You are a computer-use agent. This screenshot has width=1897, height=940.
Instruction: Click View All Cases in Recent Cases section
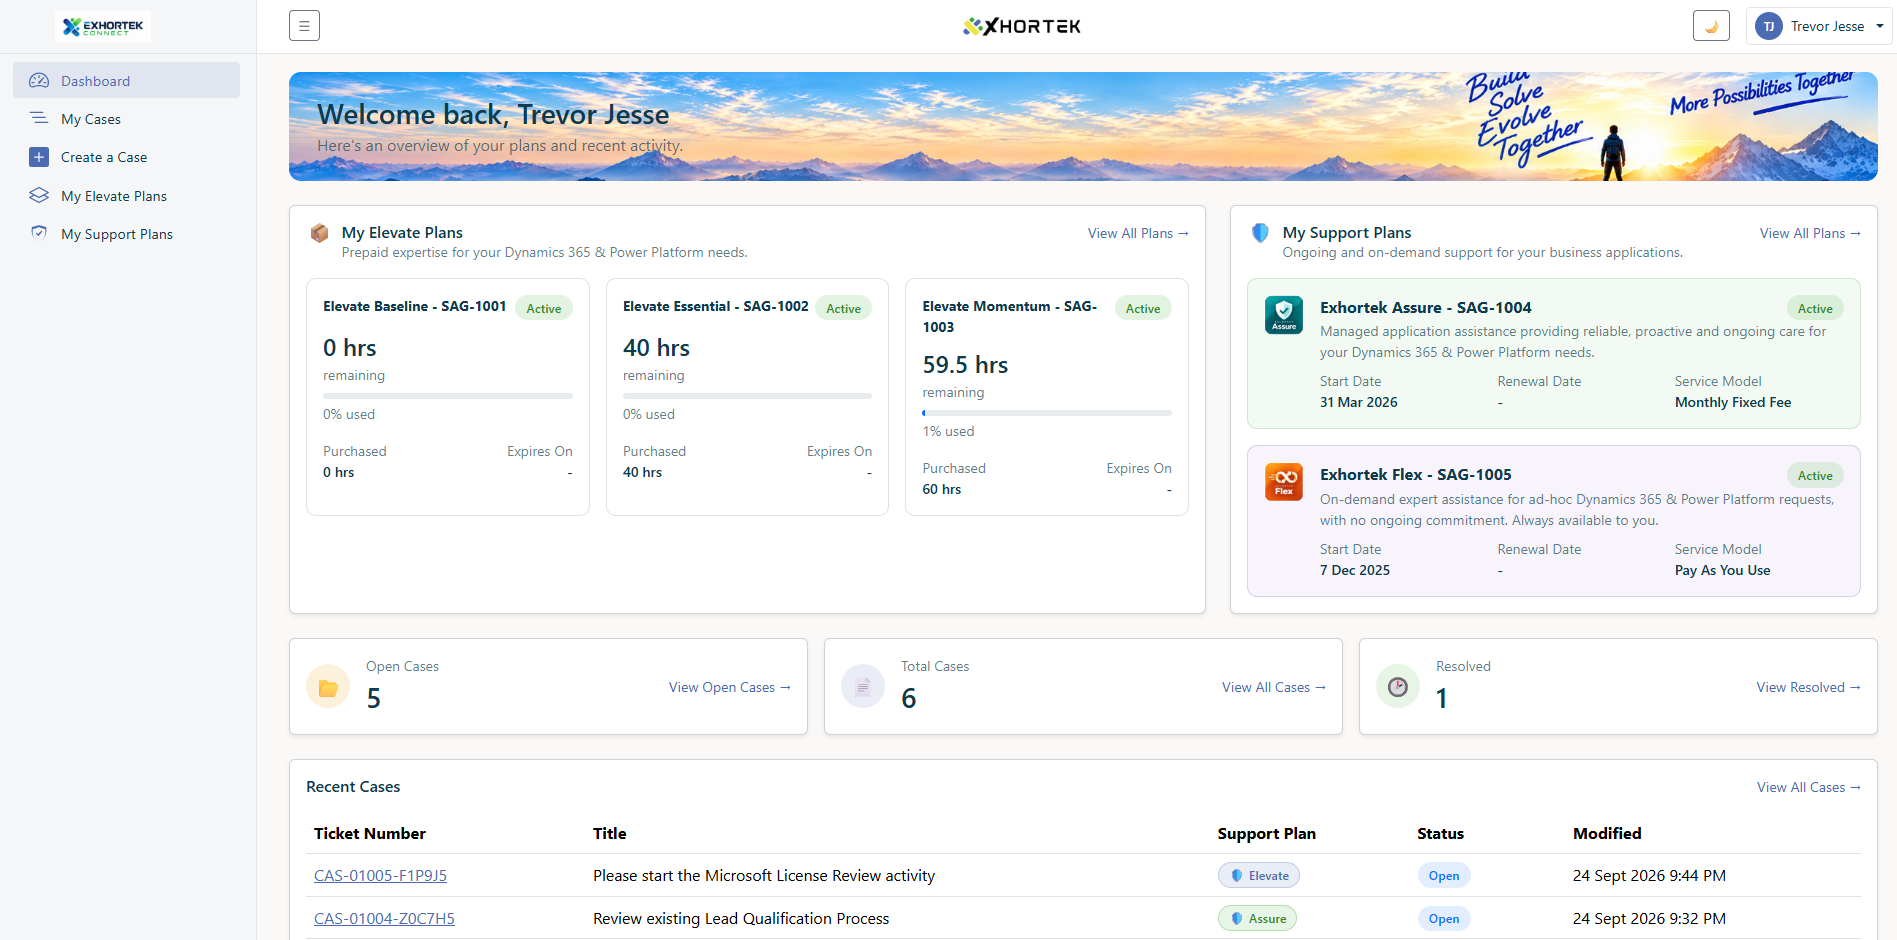[1809, 787]
